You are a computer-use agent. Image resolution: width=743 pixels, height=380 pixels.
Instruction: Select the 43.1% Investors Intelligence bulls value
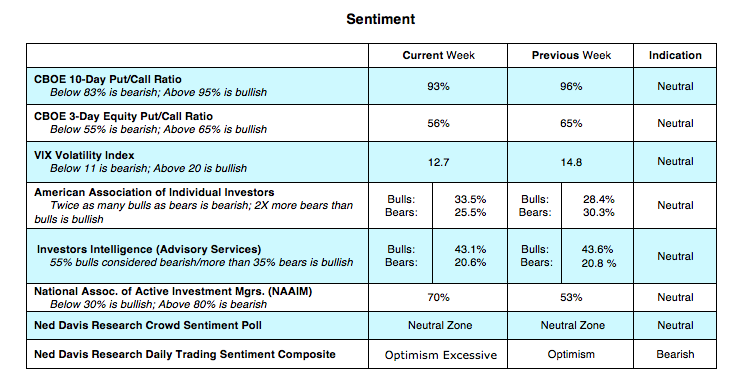470,249
